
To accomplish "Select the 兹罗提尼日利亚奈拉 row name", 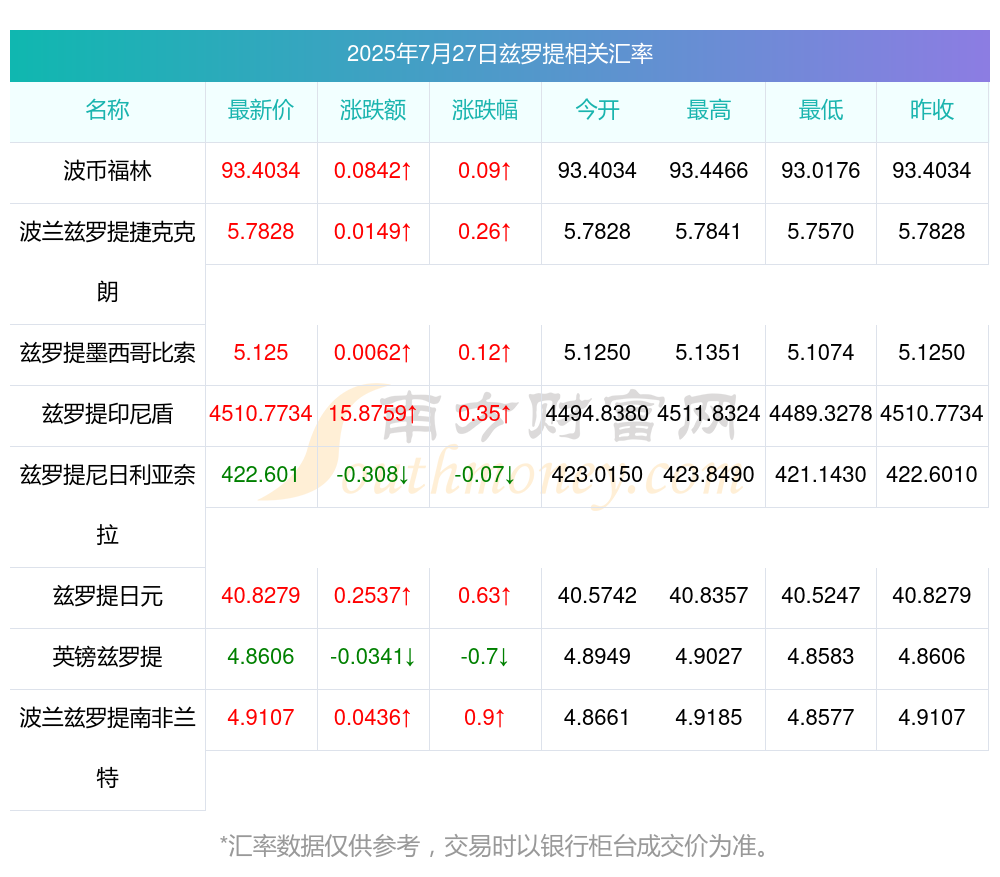I will click(x=107, y=505).
